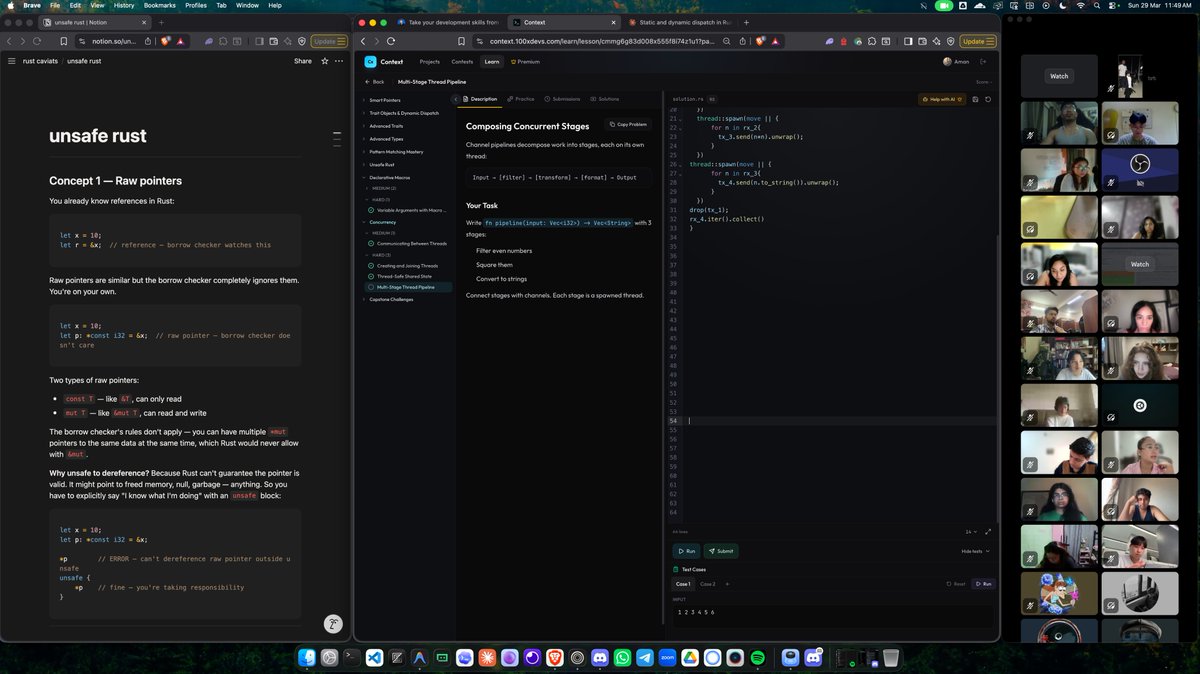
Task: Open the Bookmarks menu in menu bar
Action: [159, 5]
